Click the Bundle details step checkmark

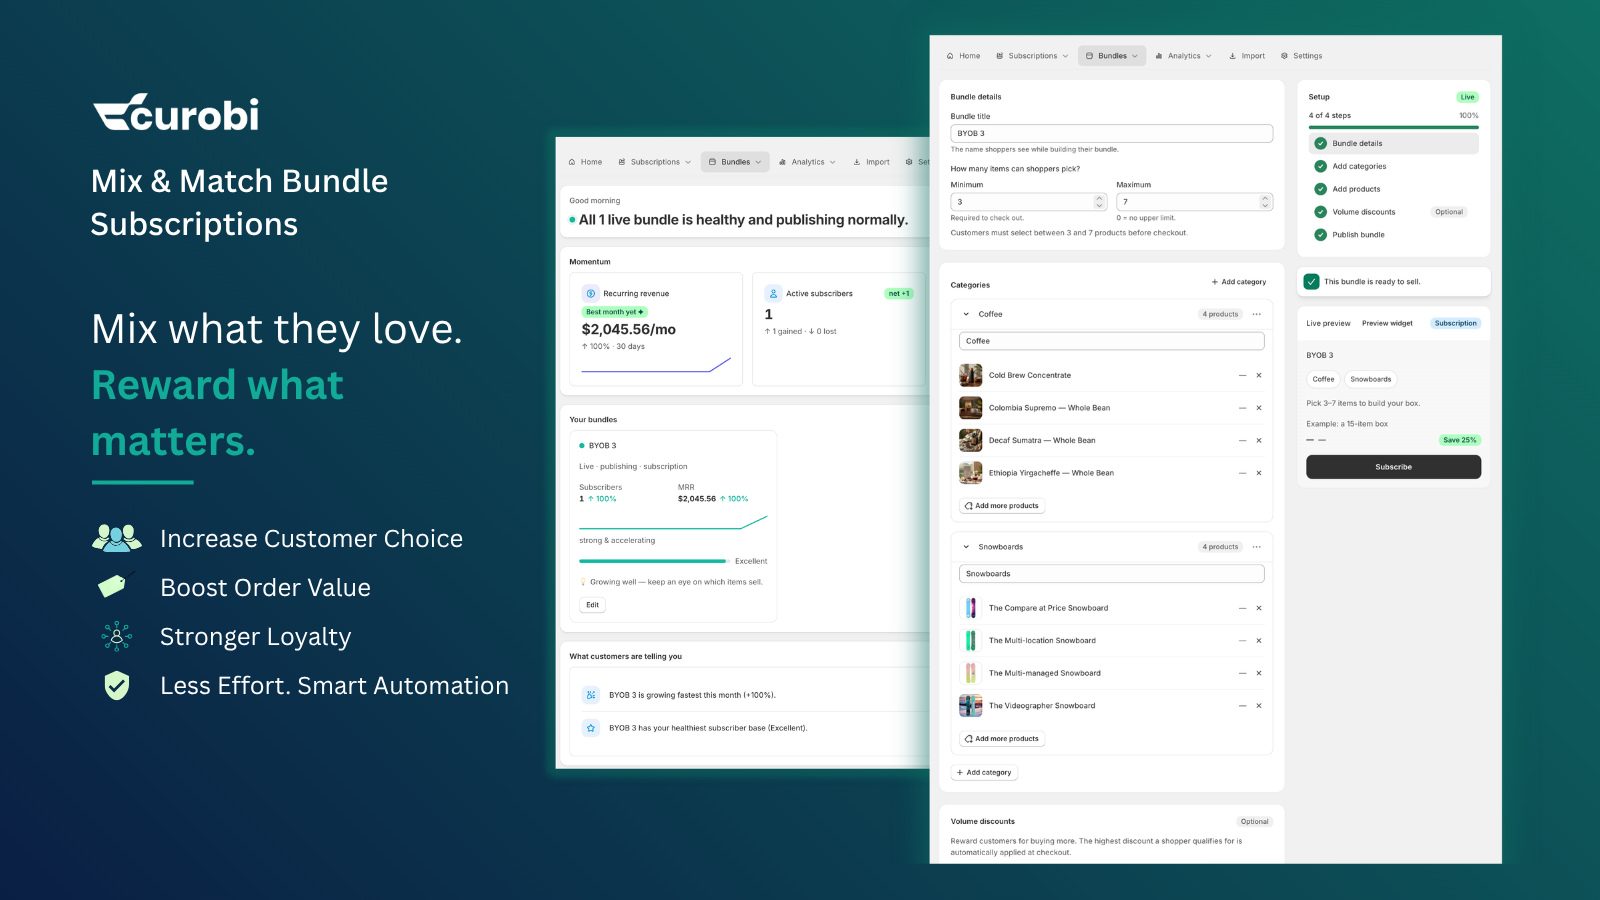(x=1320, y=144)
